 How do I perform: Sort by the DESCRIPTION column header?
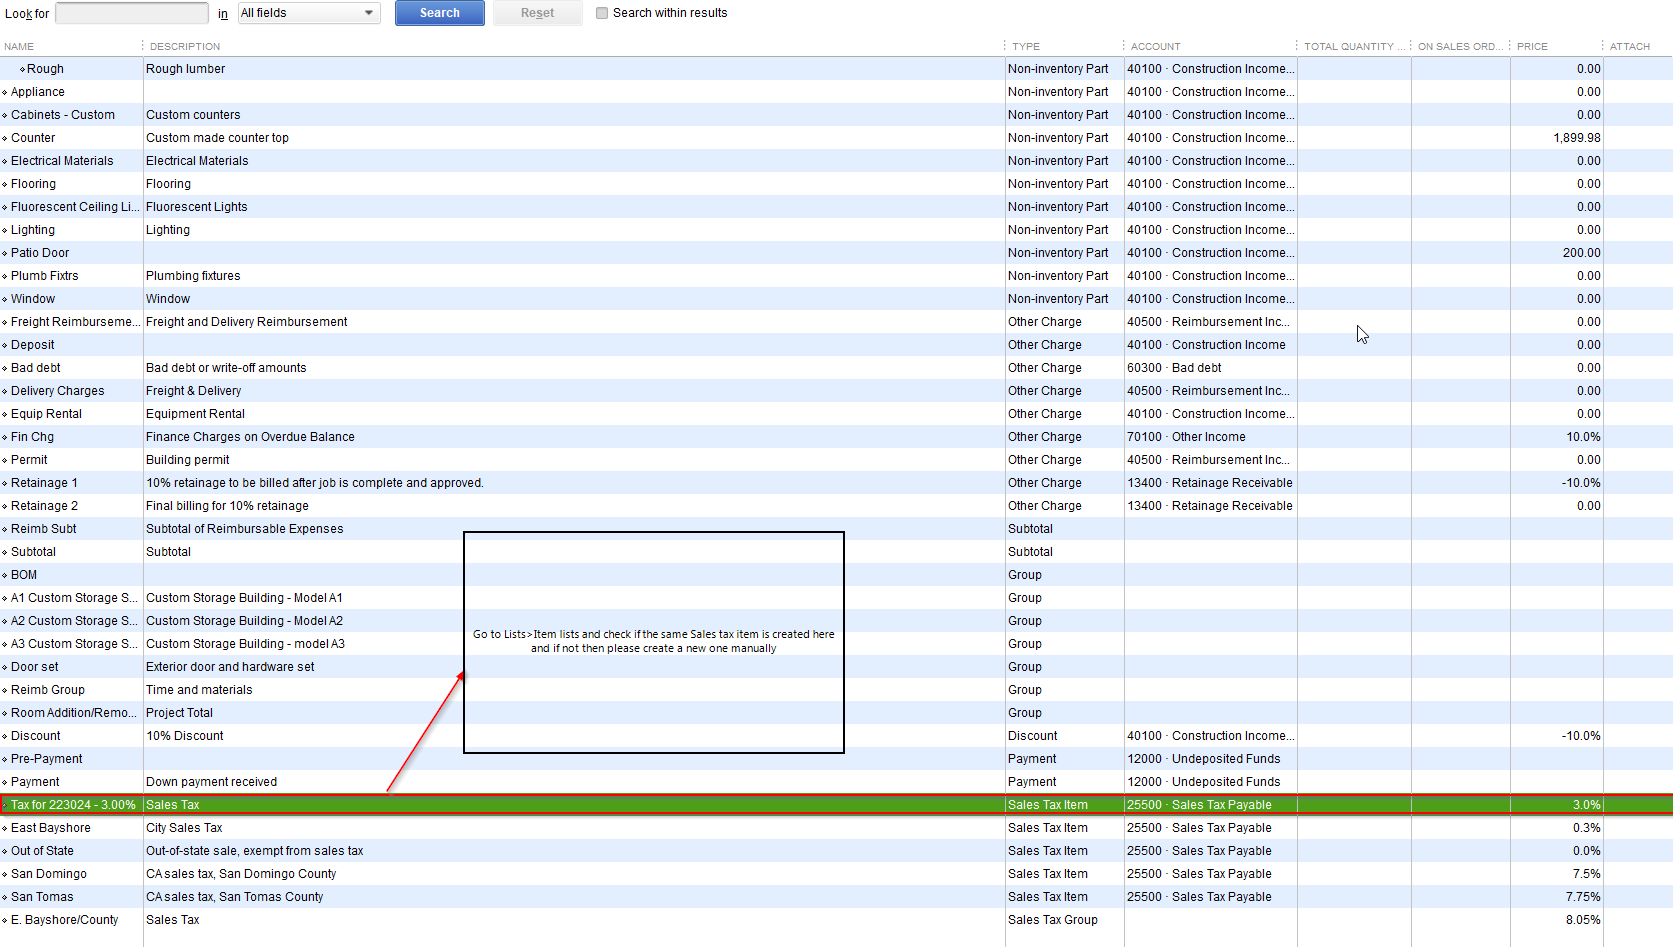[x=185, y=46]
